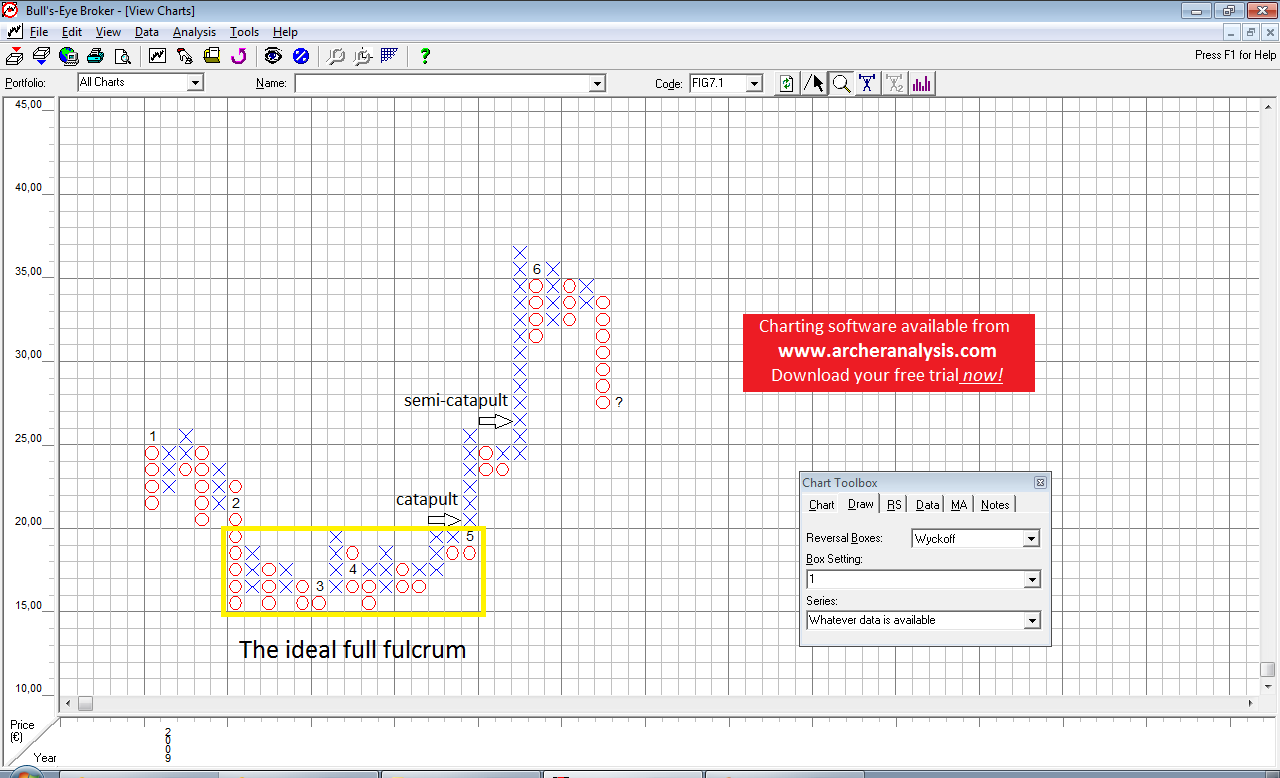
Task: Click the purple undo arrow icon
Action: (x=238, y=56)
